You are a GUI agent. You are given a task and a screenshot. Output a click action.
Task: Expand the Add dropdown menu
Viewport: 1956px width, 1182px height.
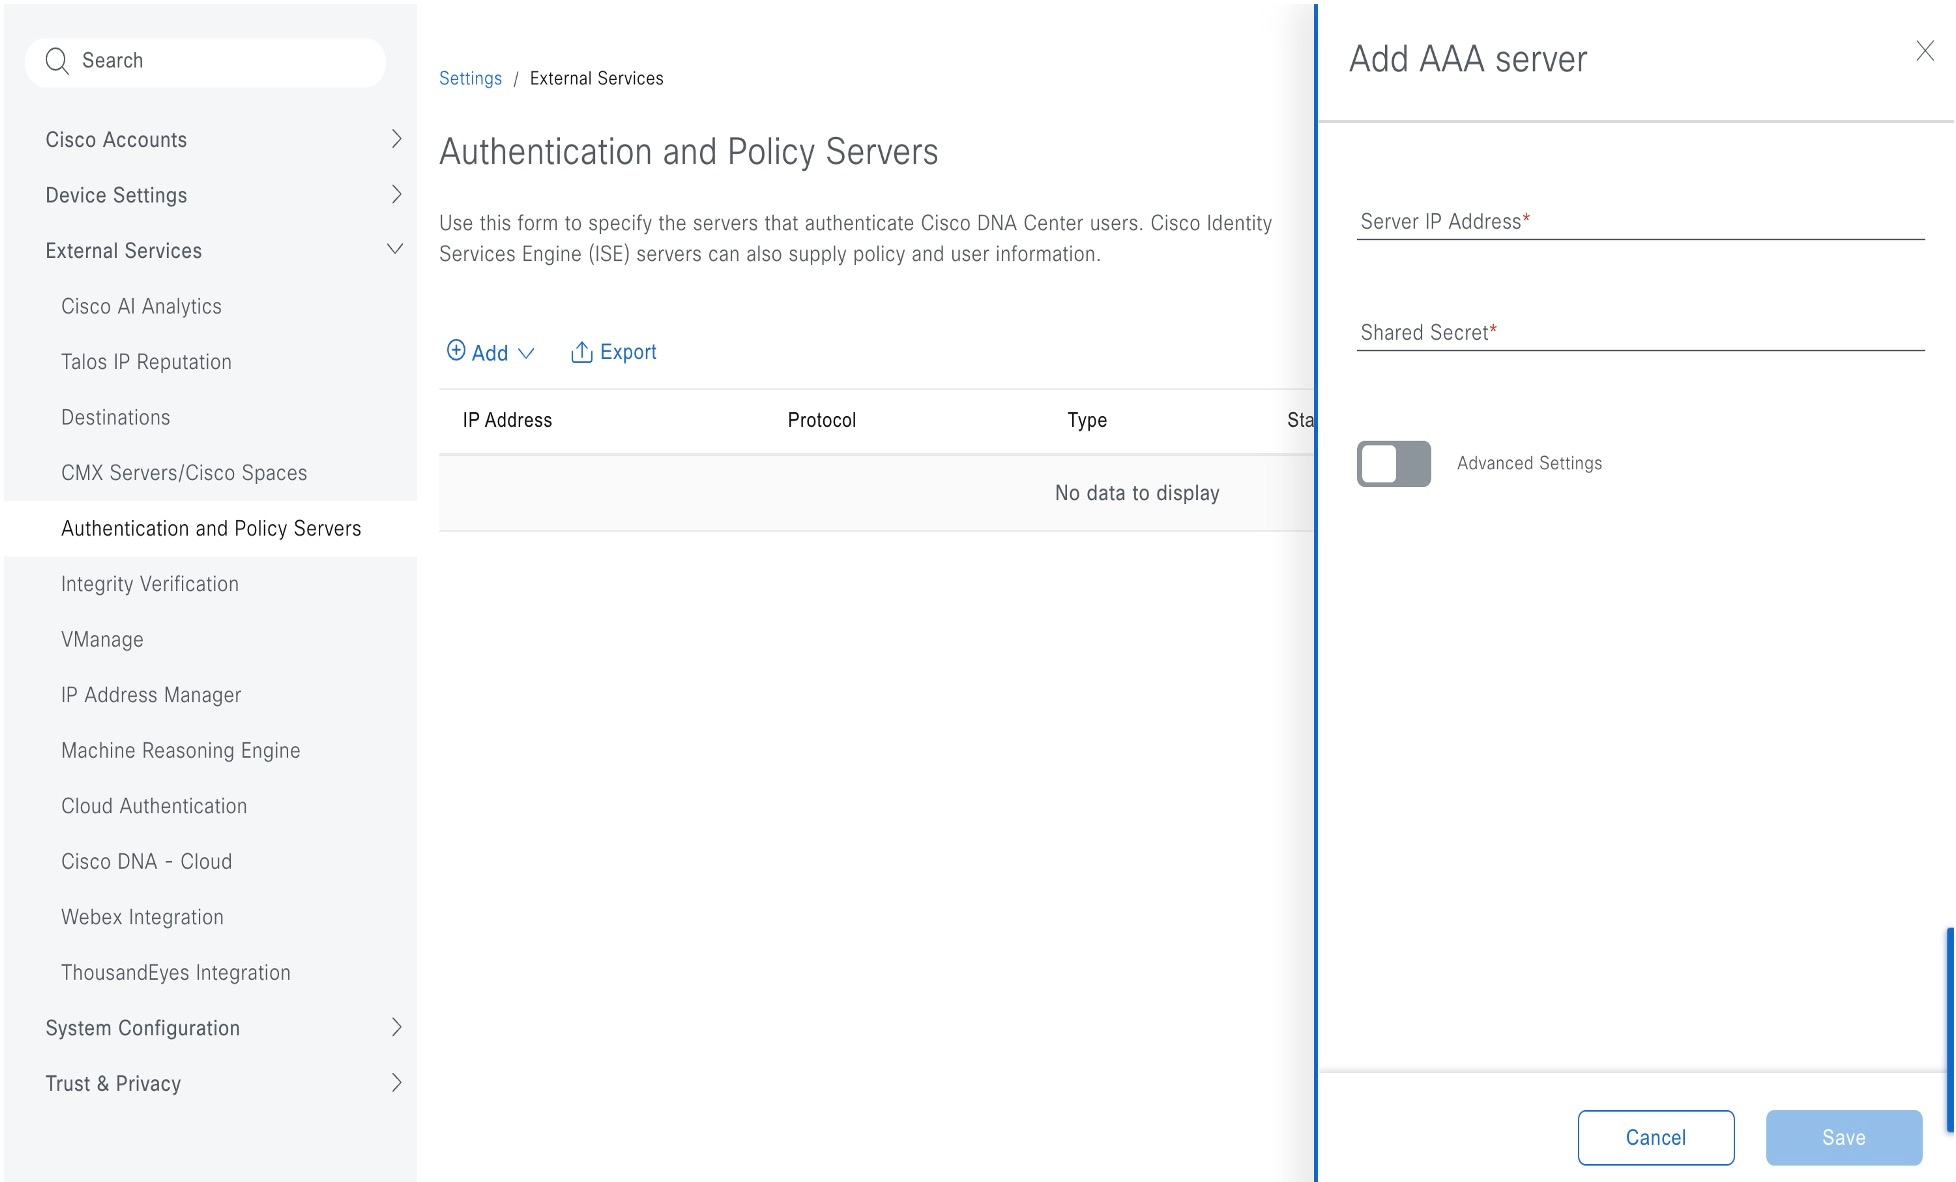(525, 352)
